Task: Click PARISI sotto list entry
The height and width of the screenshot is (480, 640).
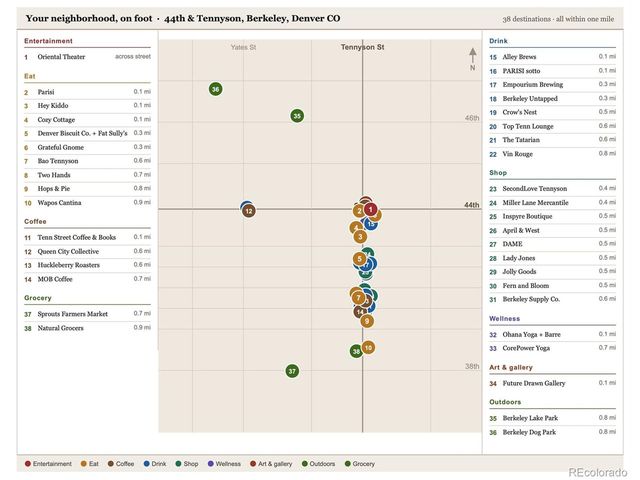Action: pos(553,71)
